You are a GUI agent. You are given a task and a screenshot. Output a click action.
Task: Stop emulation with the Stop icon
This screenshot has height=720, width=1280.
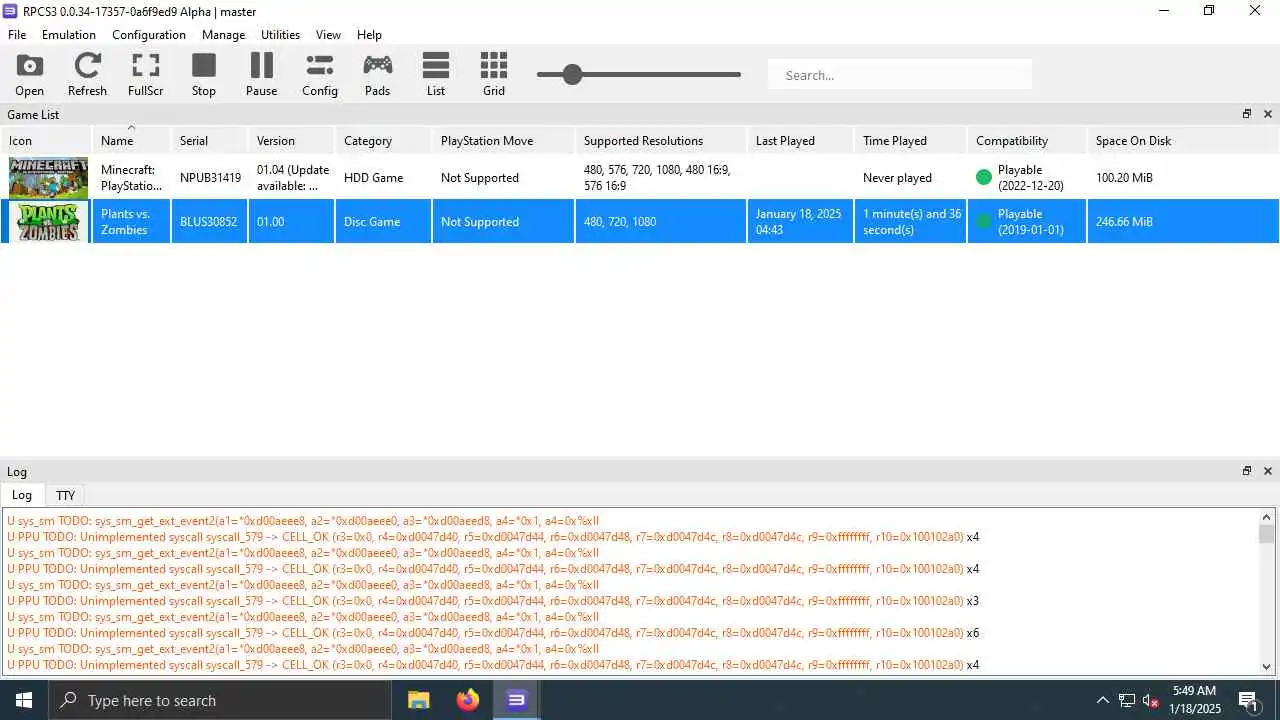pos(204,75)
